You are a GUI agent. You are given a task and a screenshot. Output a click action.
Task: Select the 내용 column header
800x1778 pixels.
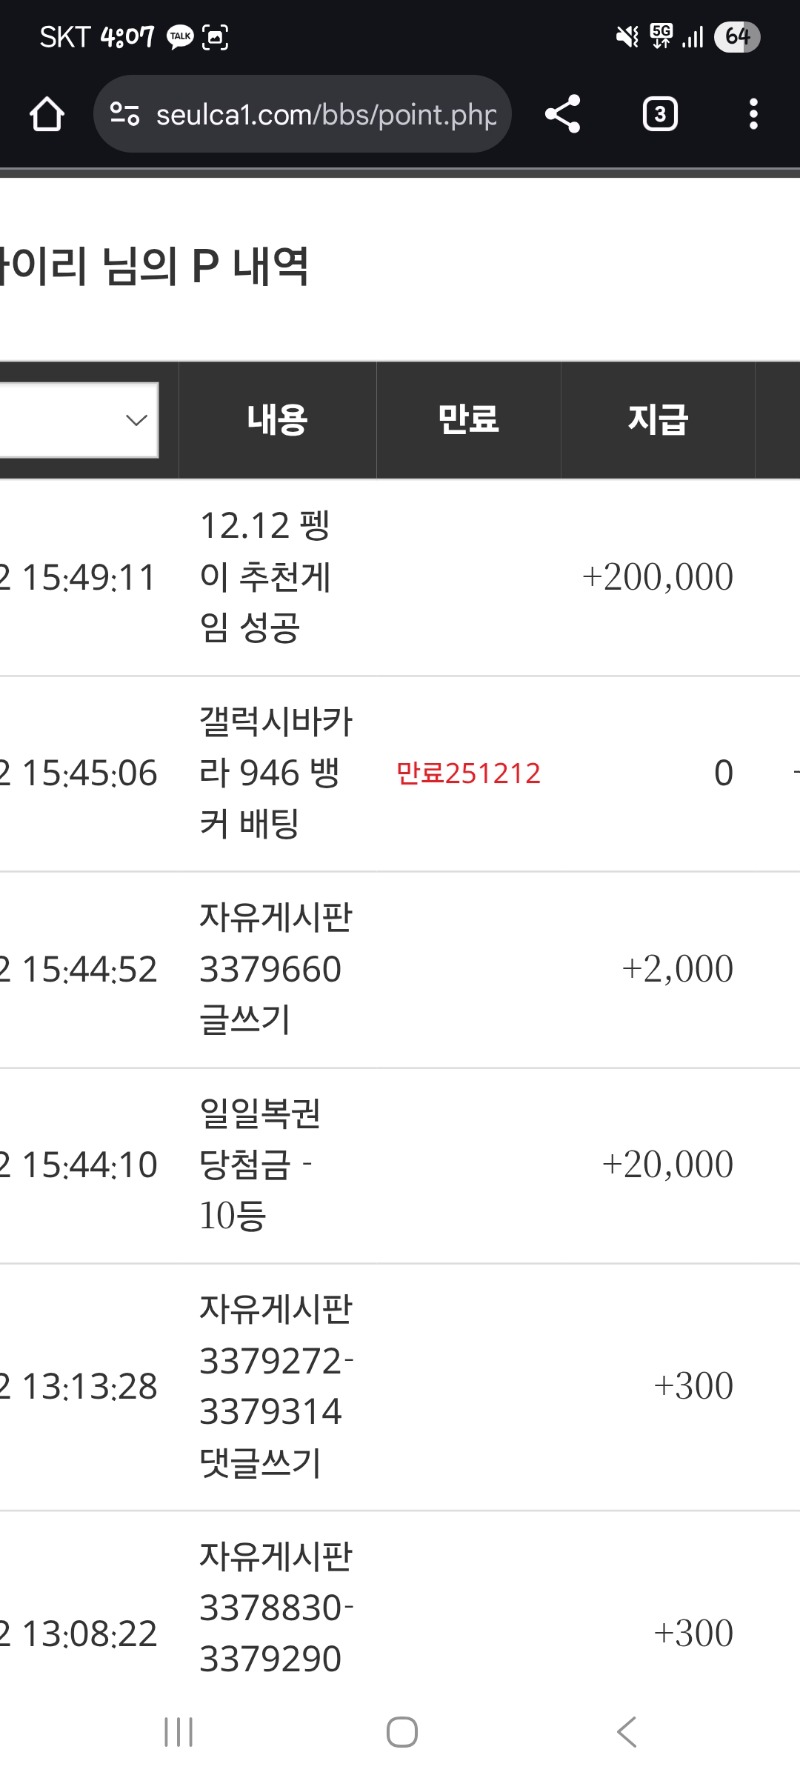tap(276, 420)
